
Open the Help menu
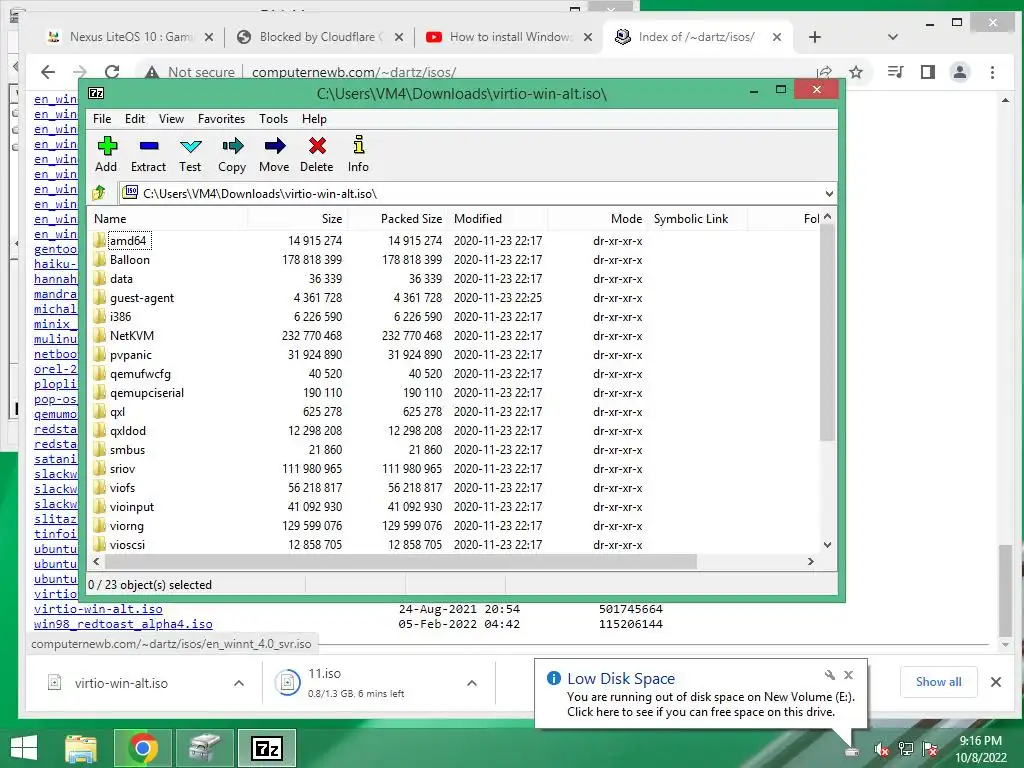314,119
